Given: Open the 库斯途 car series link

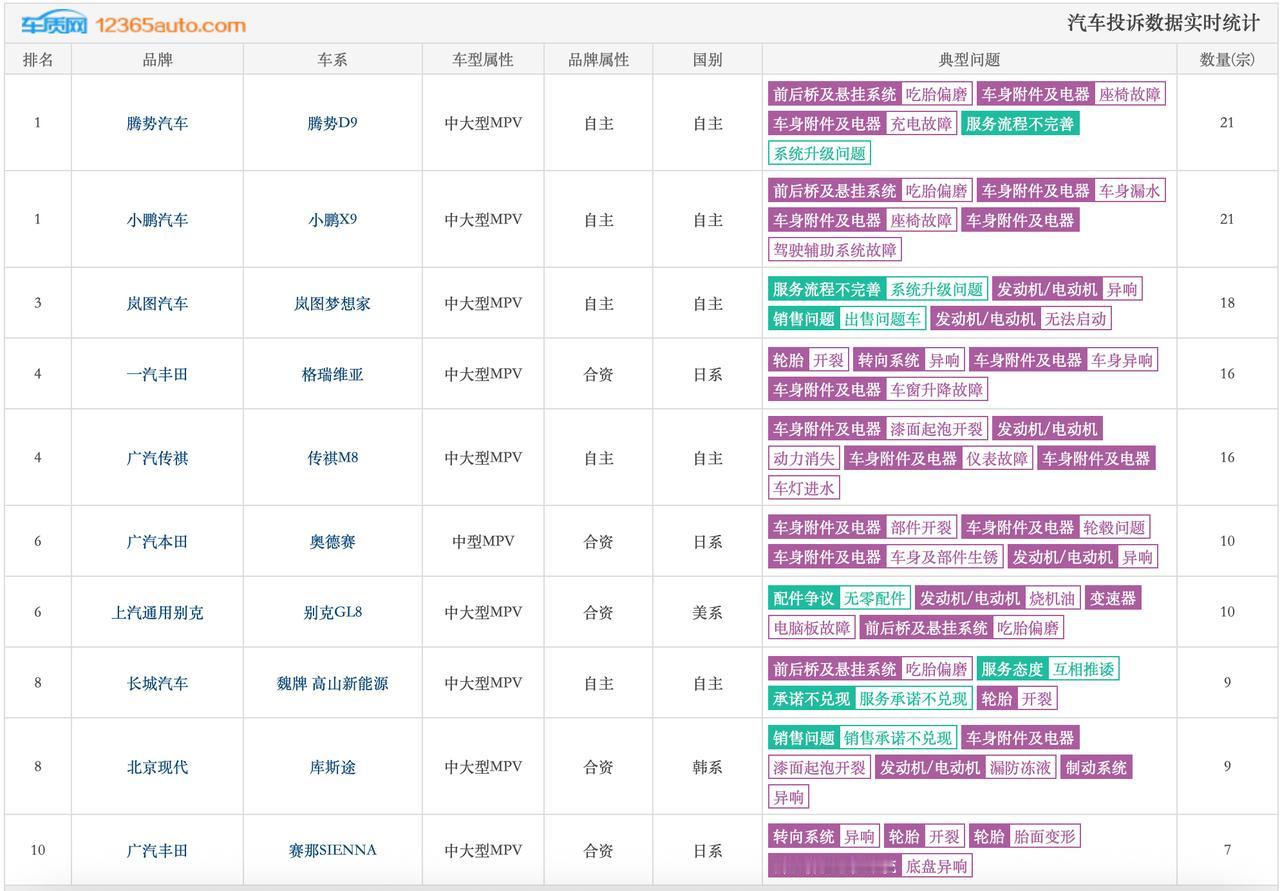Looking at the screenshot, I should [x=332, y=768].
